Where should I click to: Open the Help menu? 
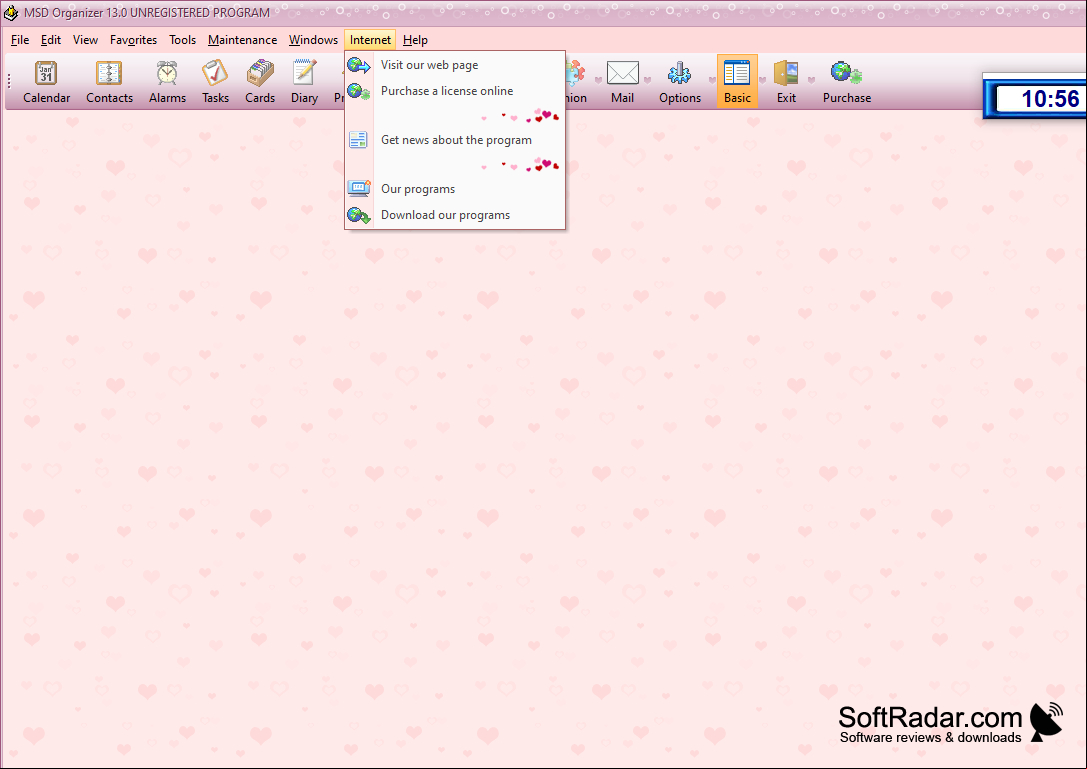tap(415, 40)
